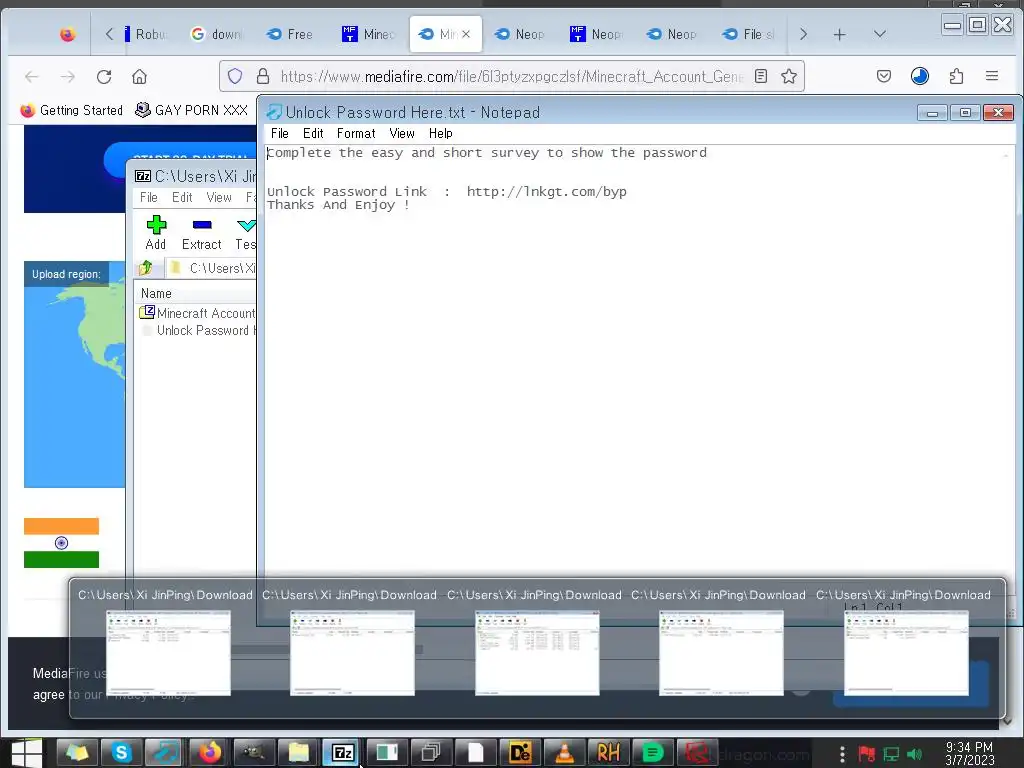Click the blue profile icon in Firefox toolbar
Image resolution: width=1024 pixels, height=768 pixels.
[x=920, y=76]
